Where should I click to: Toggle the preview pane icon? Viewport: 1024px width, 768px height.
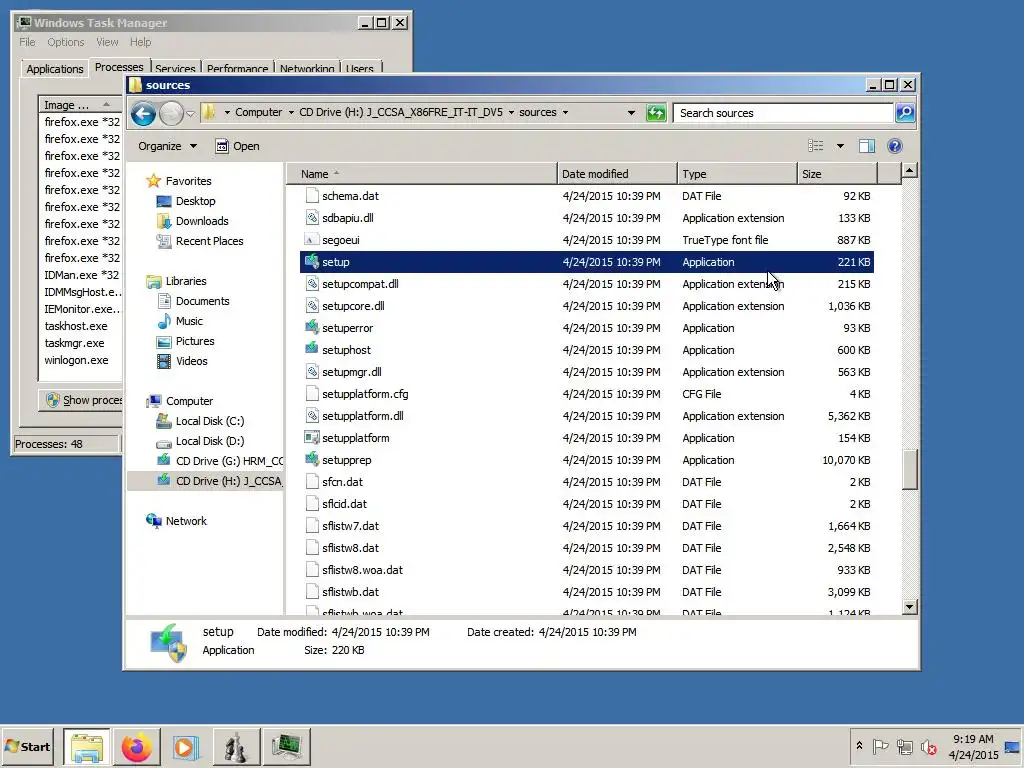point(867,146)
